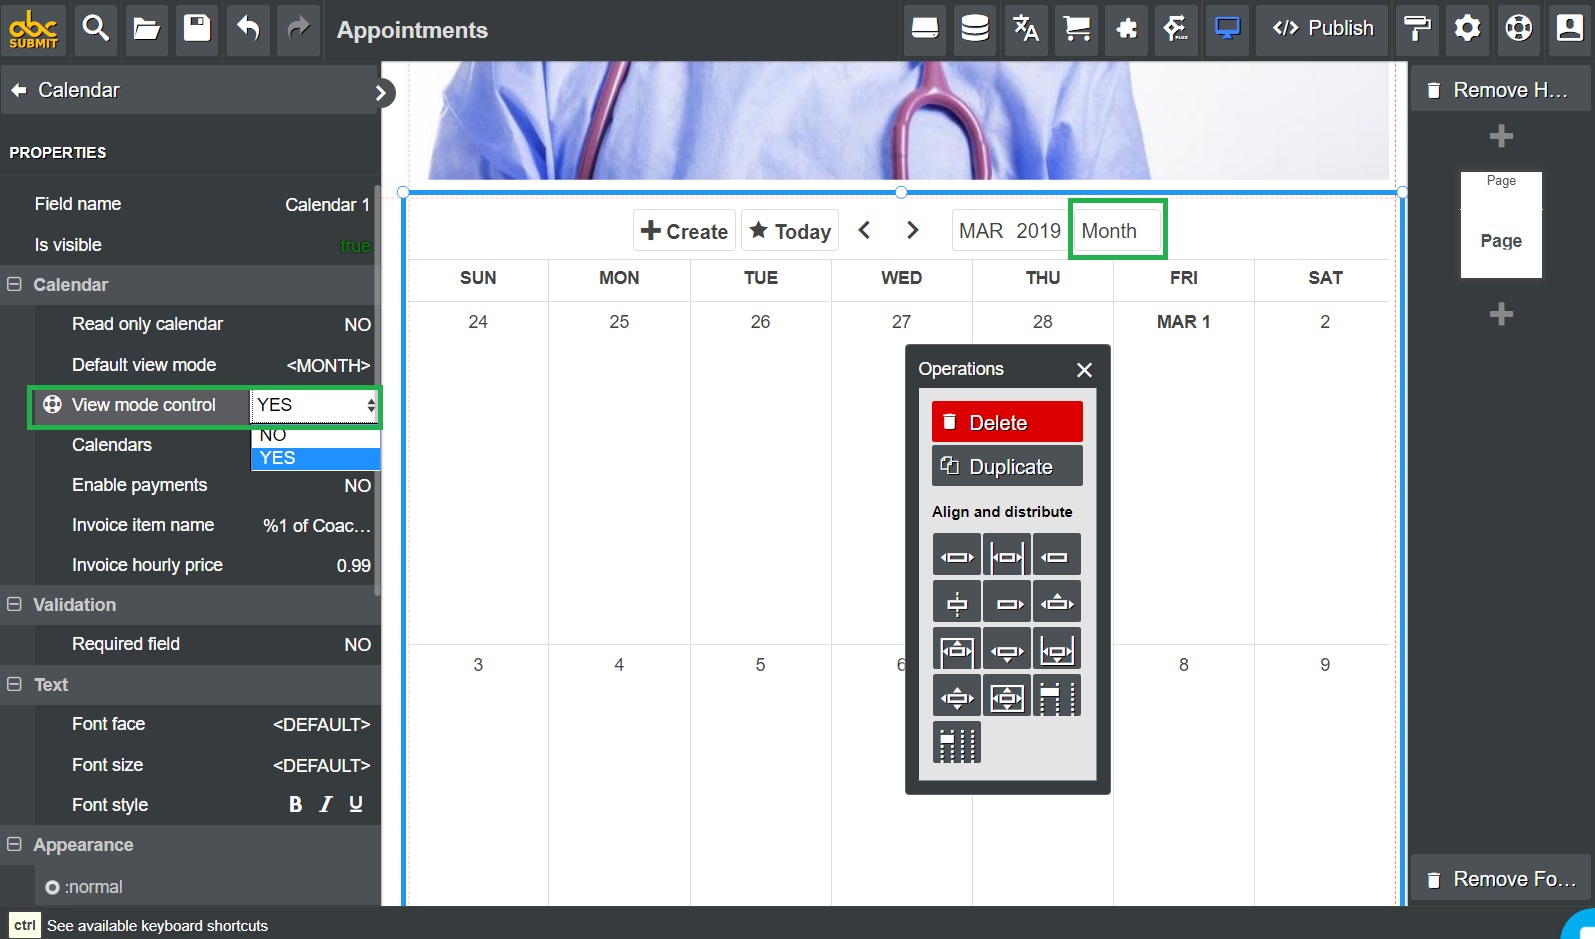
Task: Click the MAR 2019 date picker
Action: point(1010,231)
